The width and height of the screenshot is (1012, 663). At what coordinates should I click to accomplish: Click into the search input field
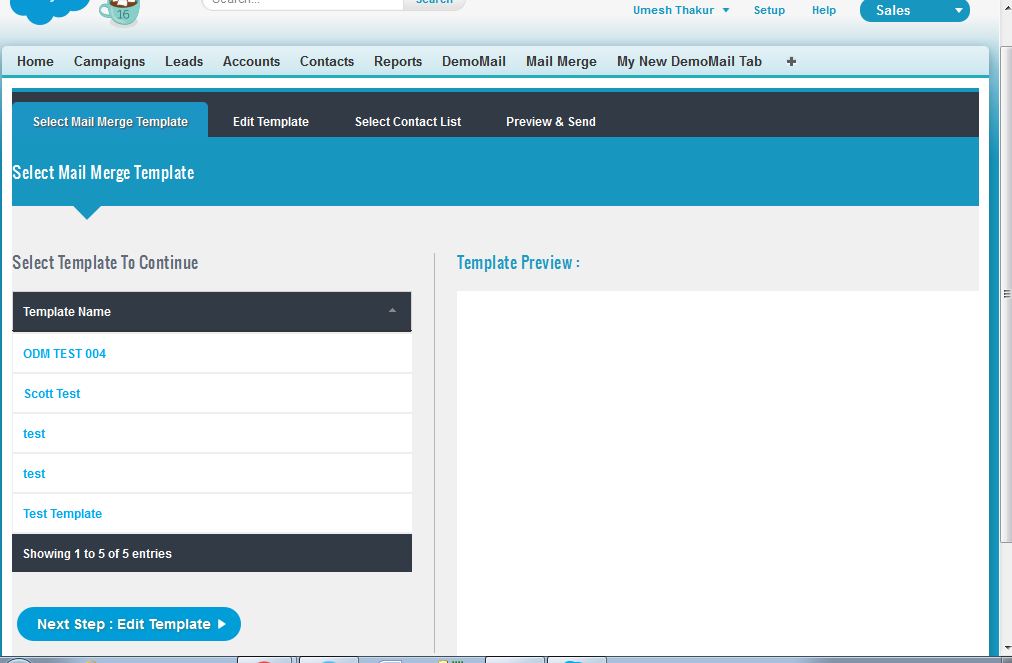[303, 3]
